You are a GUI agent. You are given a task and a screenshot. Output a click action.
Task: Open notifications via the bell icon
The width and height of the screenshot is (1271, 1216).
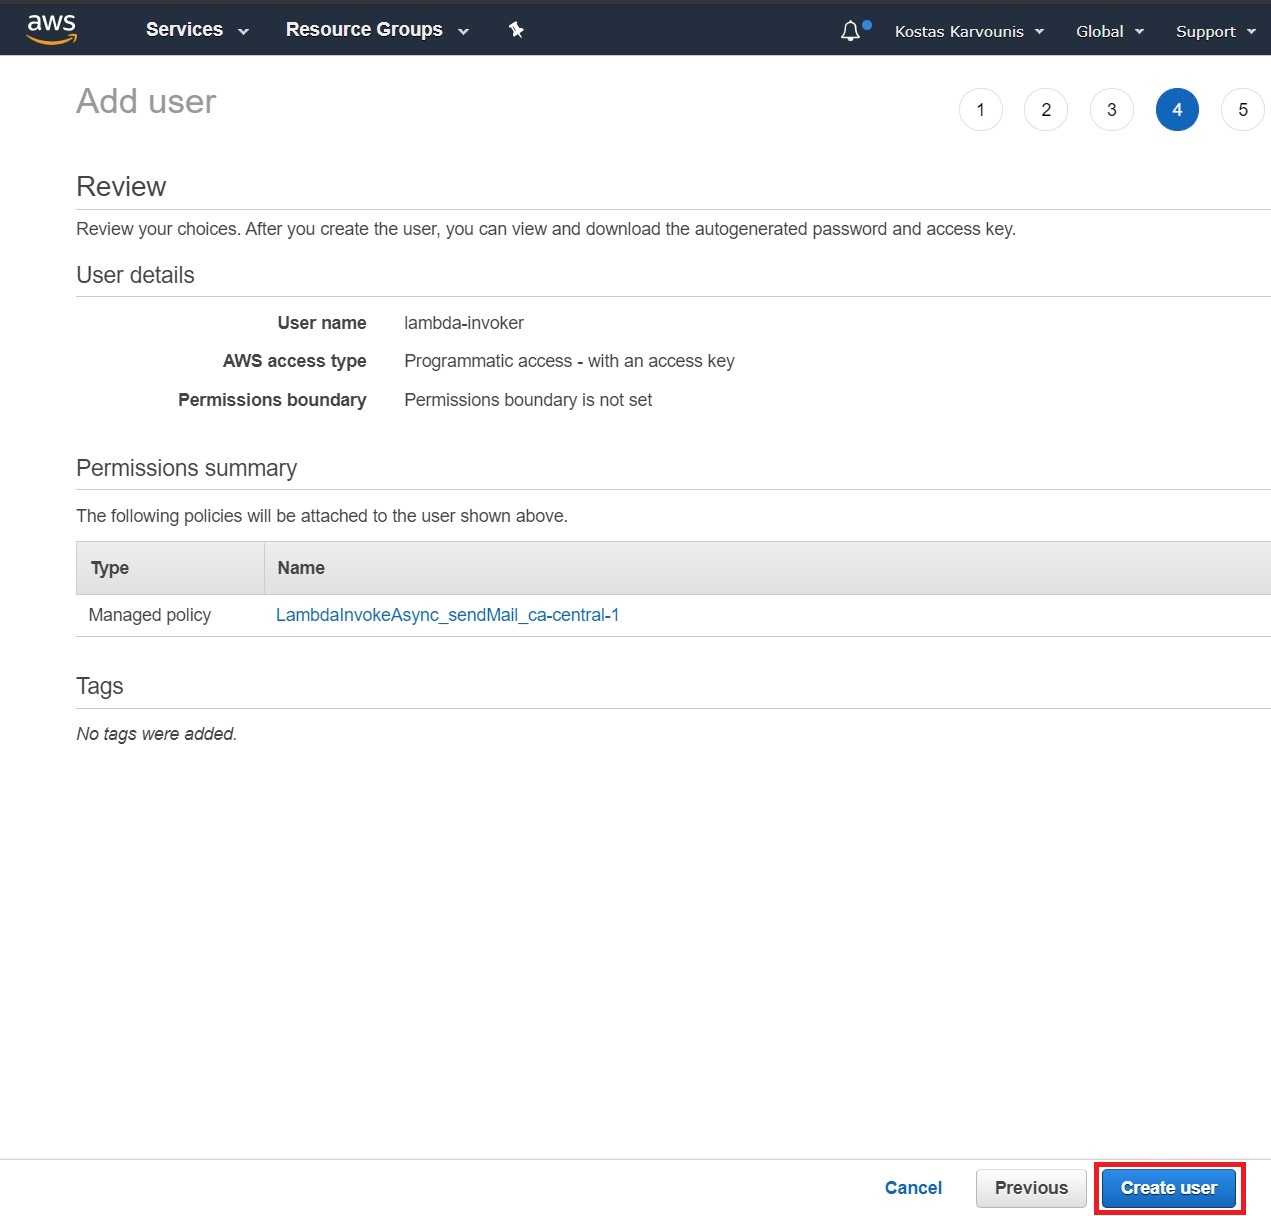[848, 29]
